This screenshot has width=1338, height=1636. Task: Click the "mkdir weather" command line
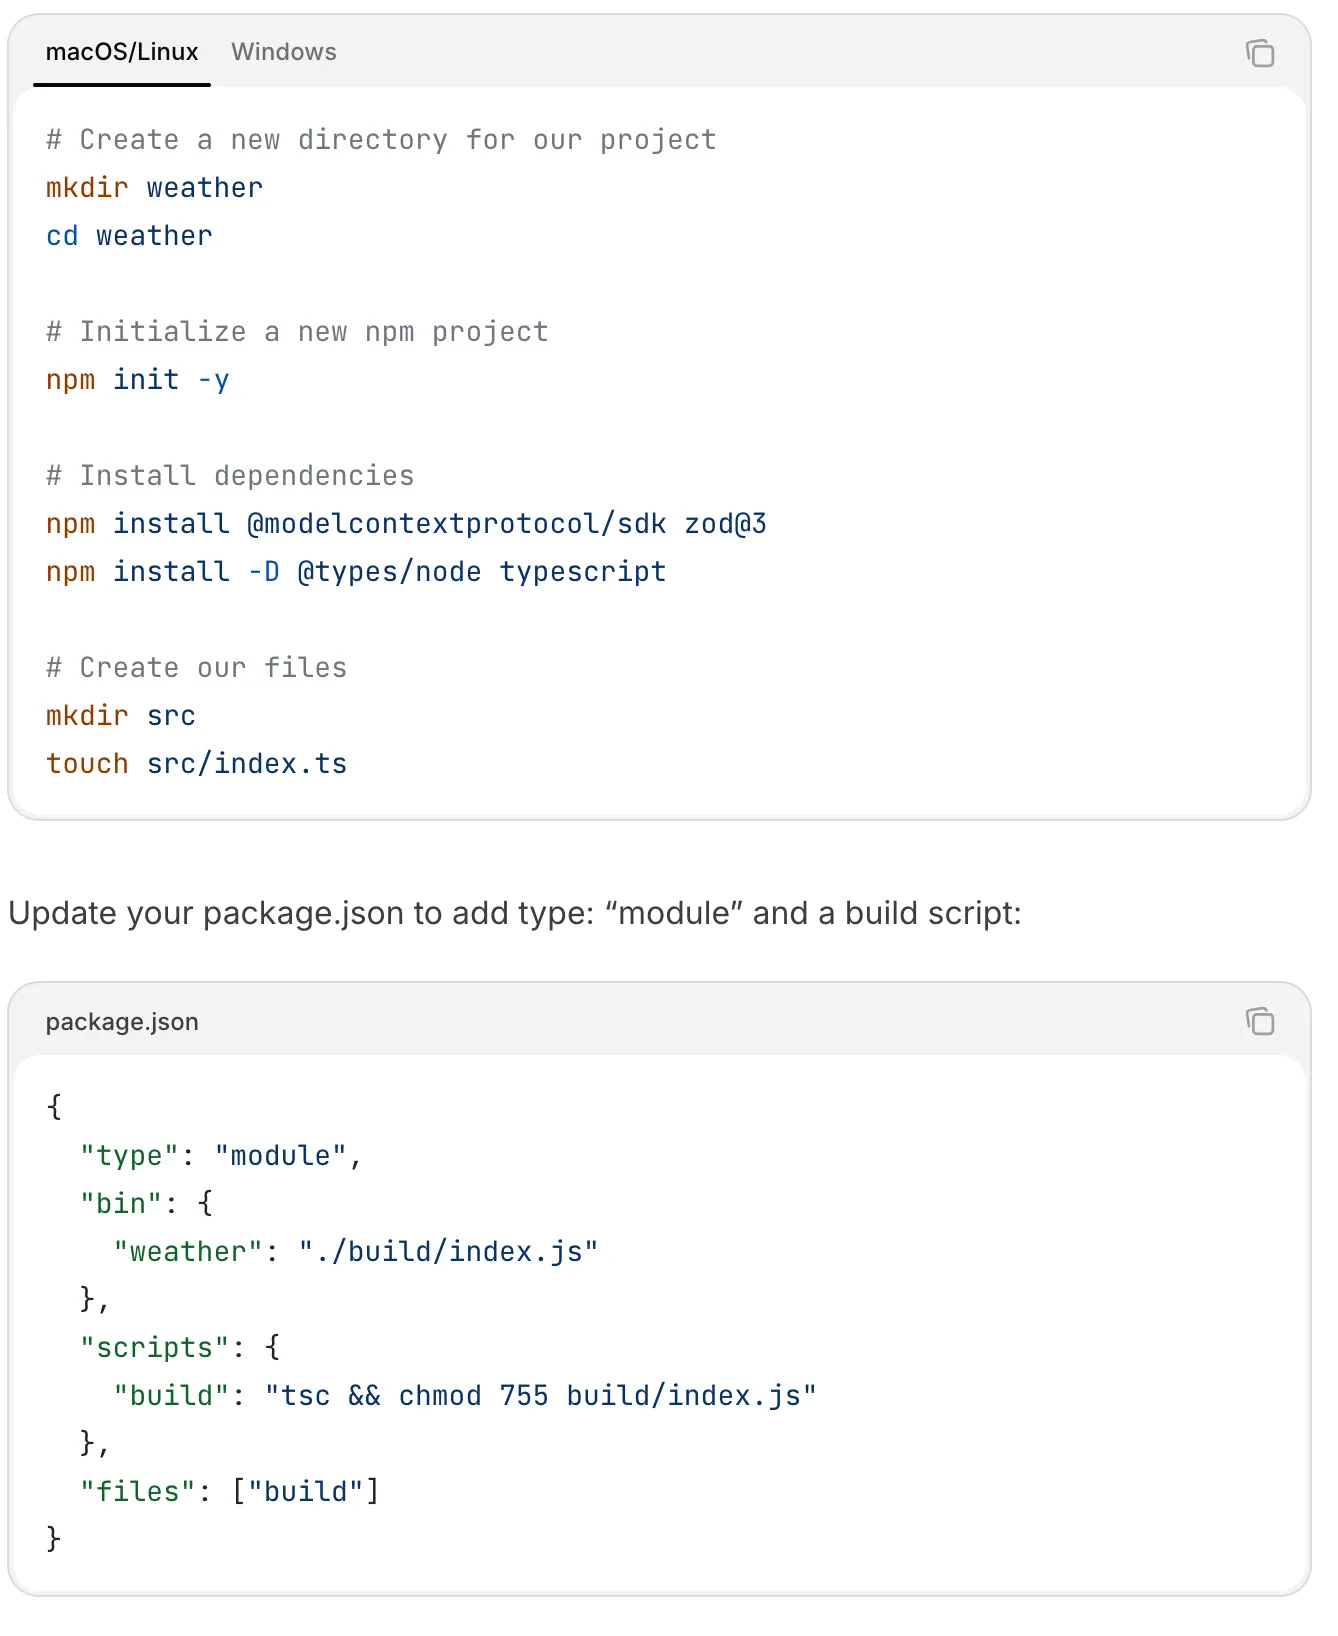tap(155, 188)
